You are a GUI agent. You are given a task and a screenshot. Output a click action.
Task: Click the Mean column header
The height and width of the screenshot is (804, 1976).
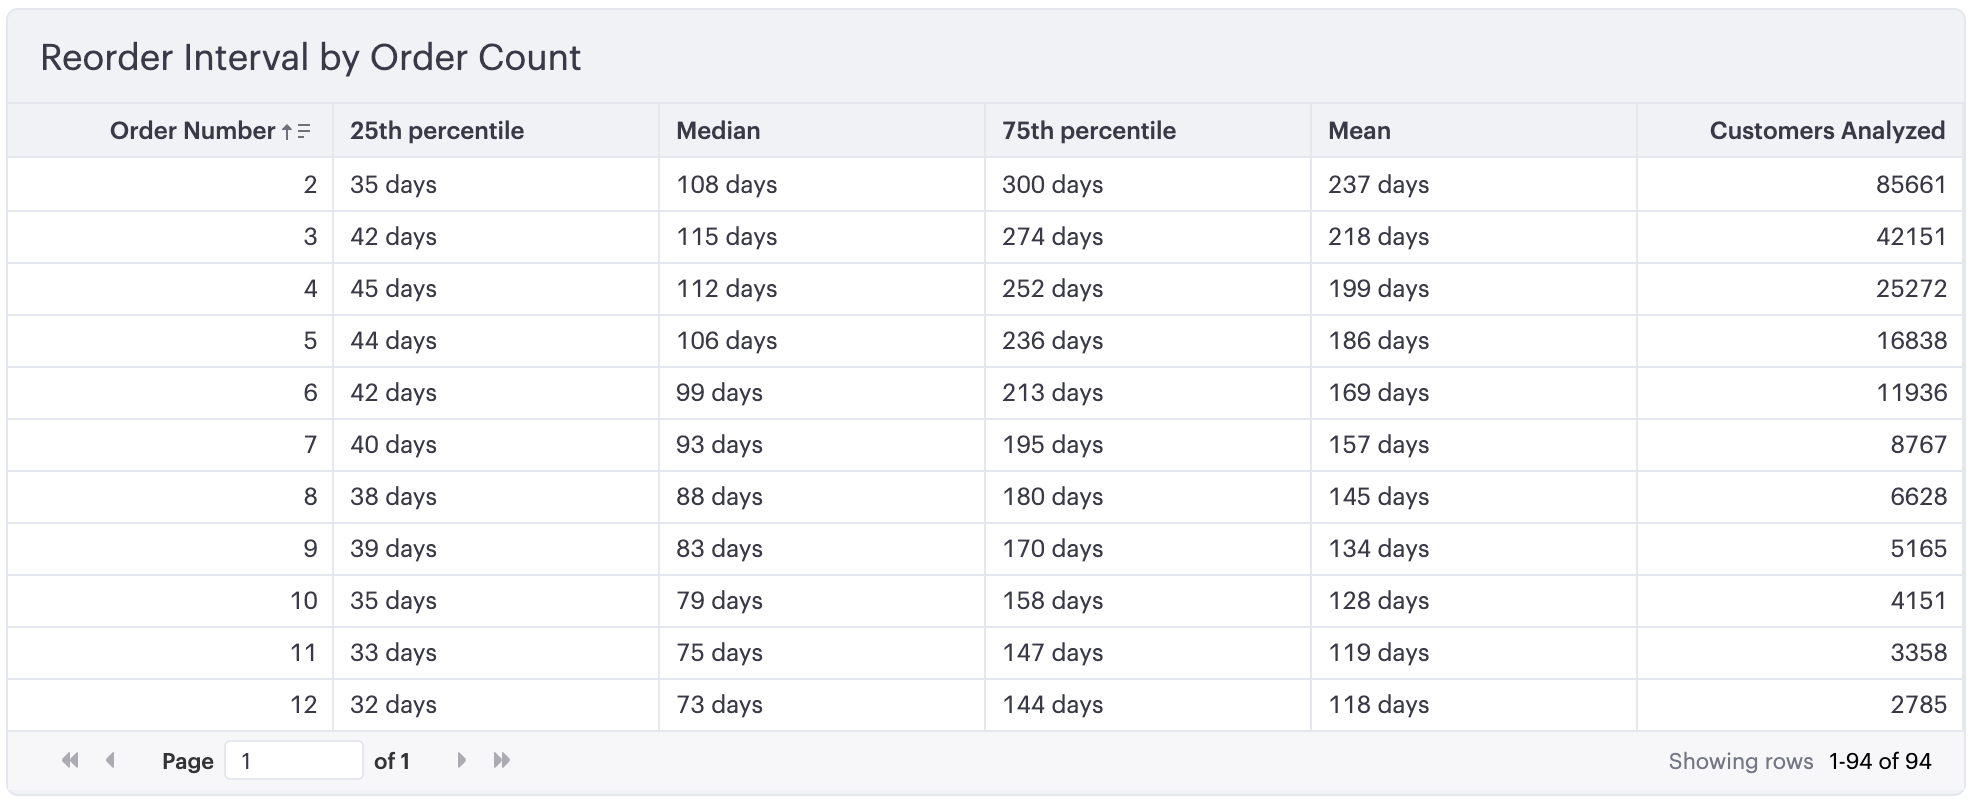click(x=1358, y=130)
